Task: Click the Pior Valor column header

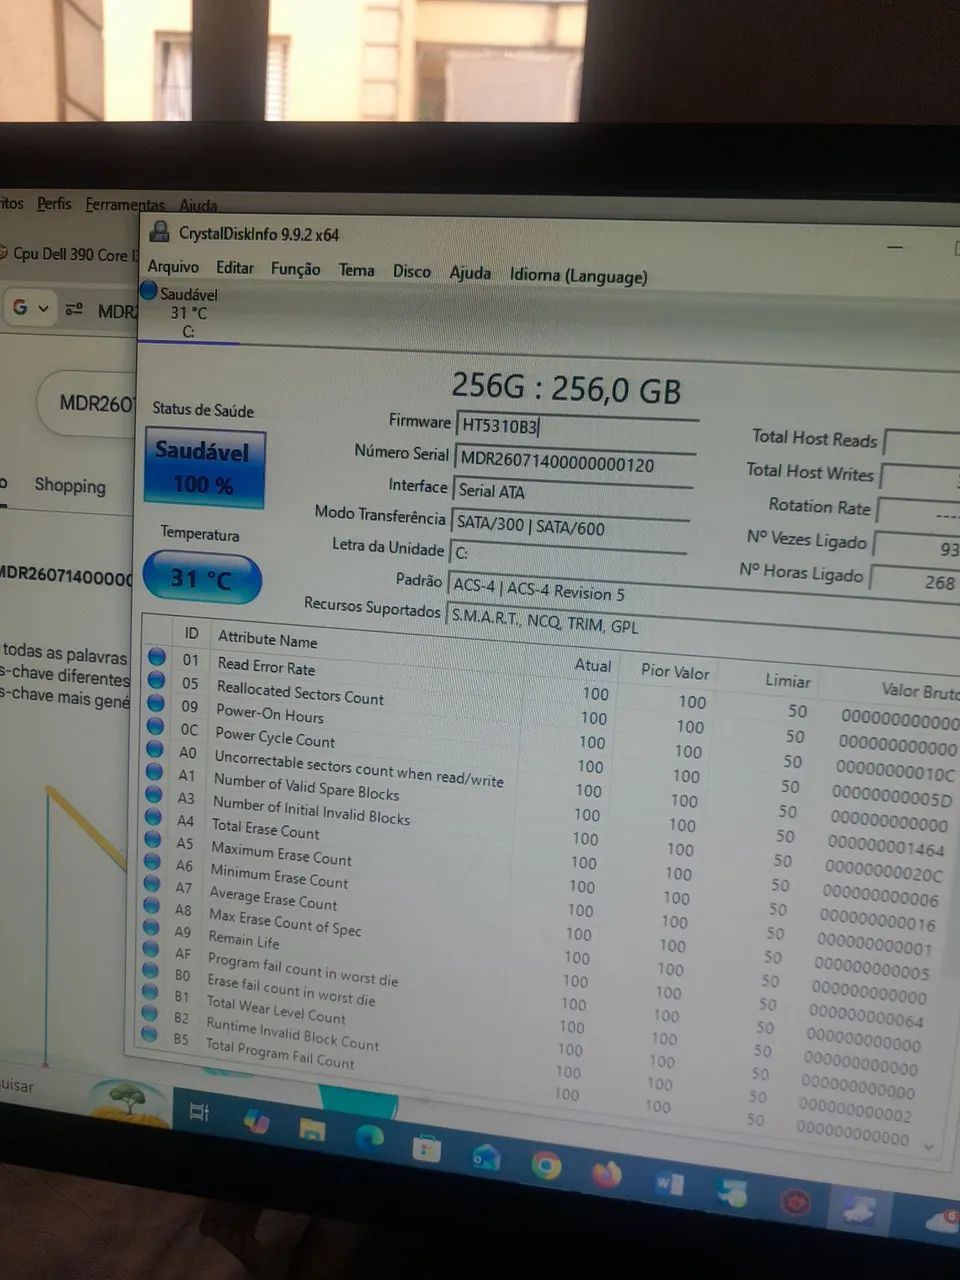Action: click(675, 672)
